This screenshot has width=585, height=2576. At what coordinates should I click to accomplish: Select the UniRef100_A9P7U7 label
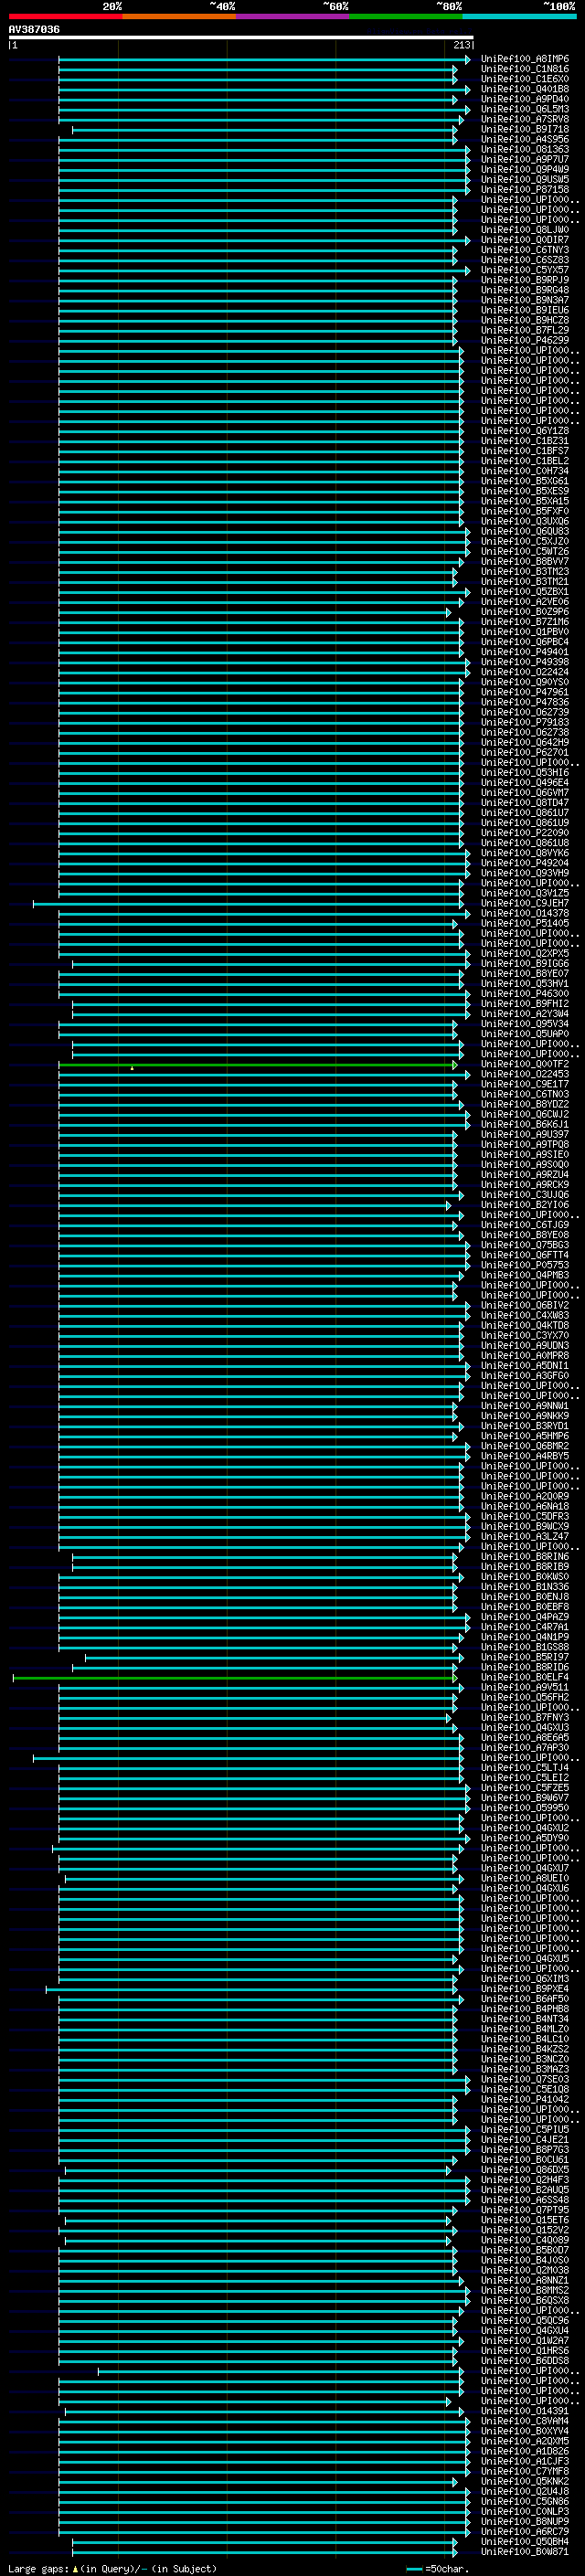pyautogui.click(x=525, y=159)
